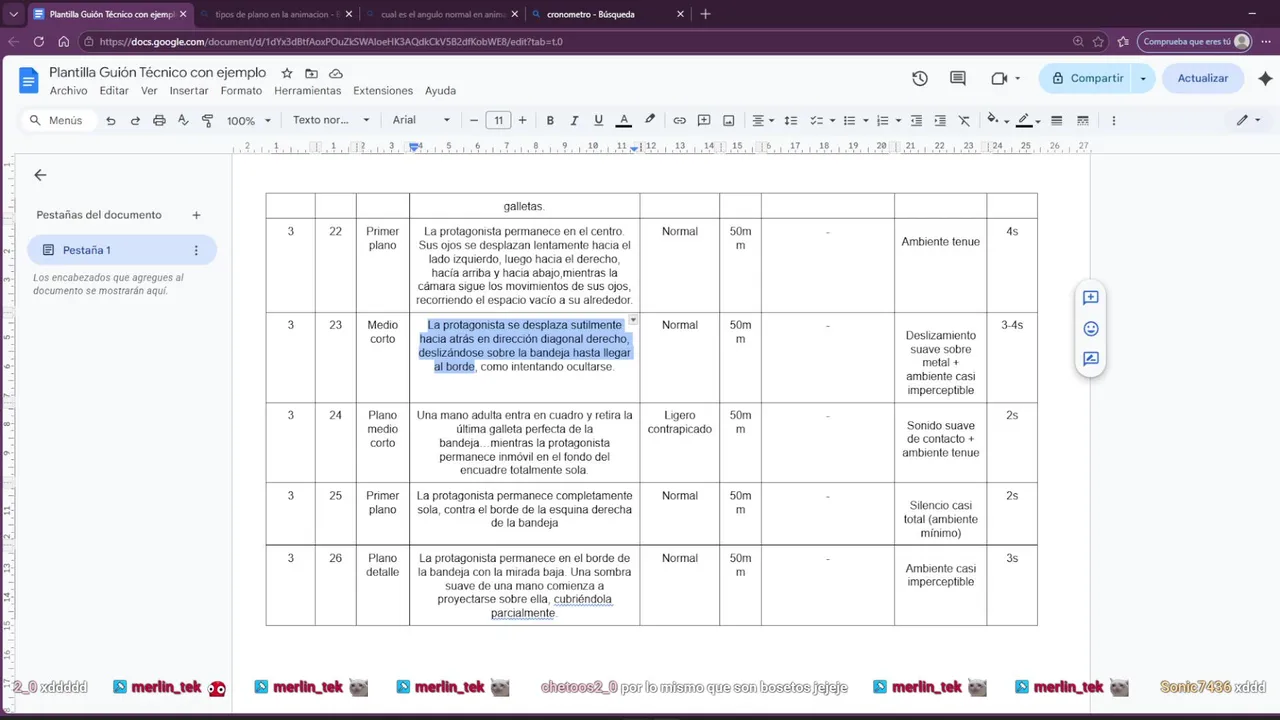Open the text color picker
1280x720 pixels.
624,120
